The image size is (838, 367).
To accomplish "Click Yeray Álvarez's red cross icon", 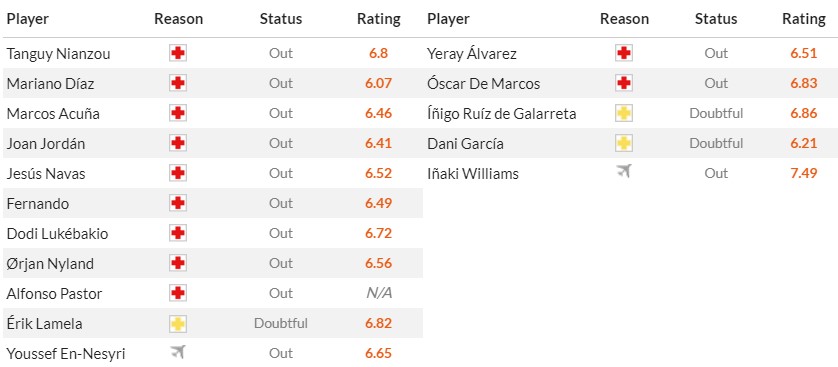I will (x=624, y=53).
